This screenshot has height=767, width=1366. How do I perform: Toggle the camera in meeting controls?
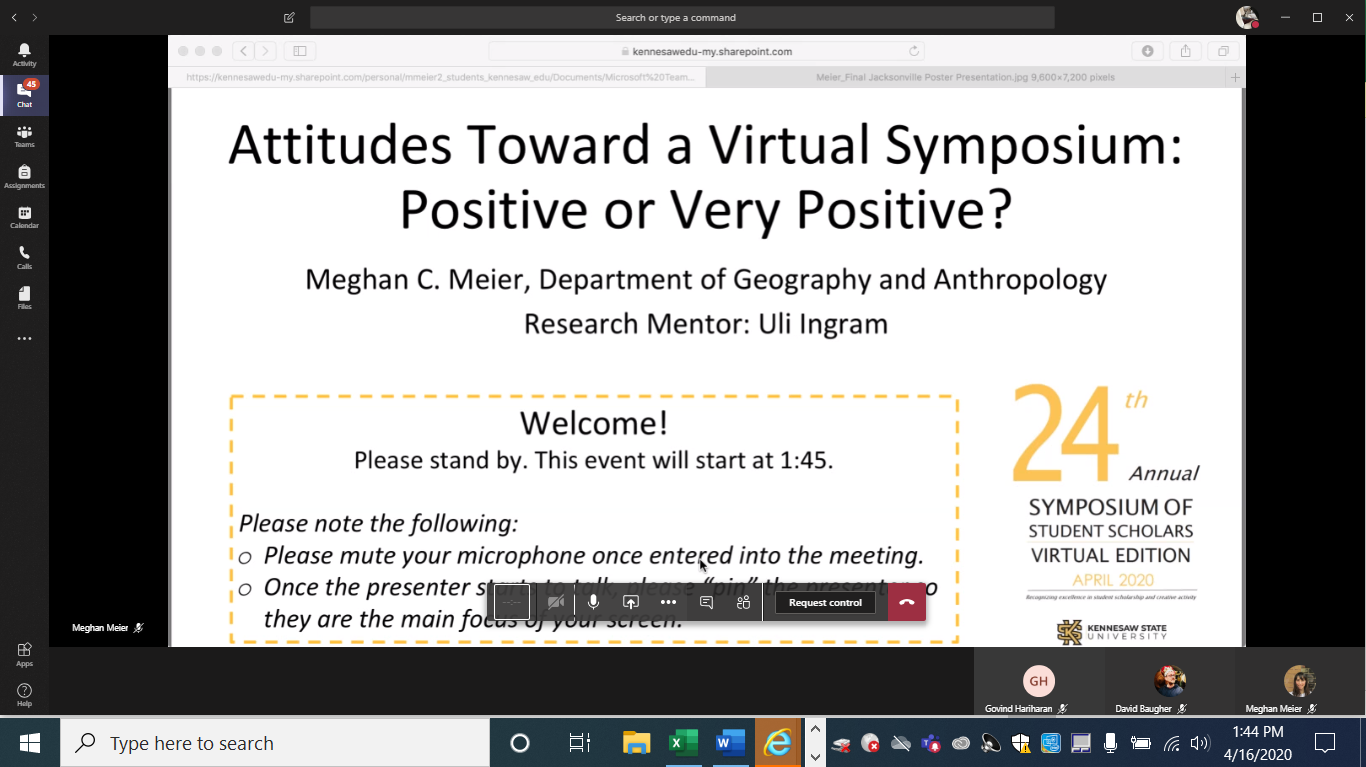pos(556,603)
